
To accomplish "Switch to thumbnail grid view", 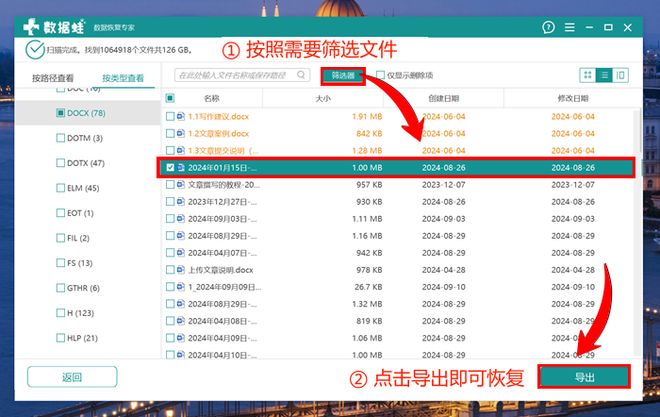I will (588, 75).
